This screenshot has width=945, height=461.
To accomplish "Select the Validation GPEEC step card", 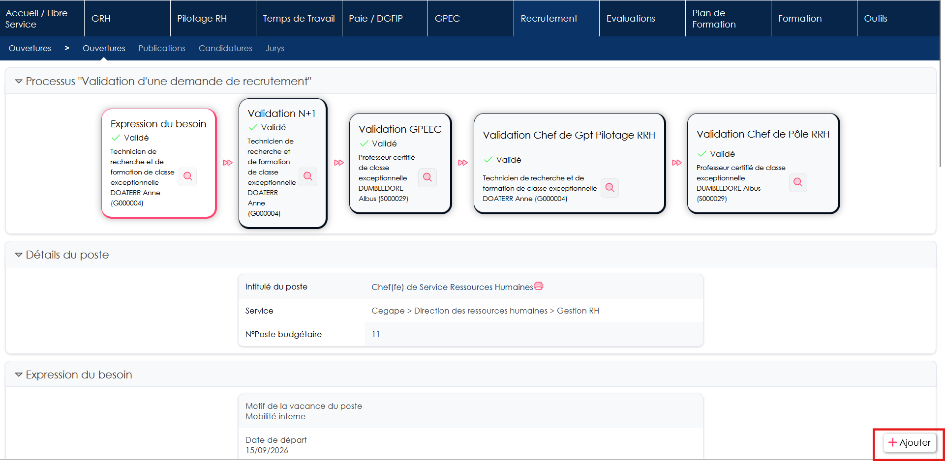I will coord(400,163).
